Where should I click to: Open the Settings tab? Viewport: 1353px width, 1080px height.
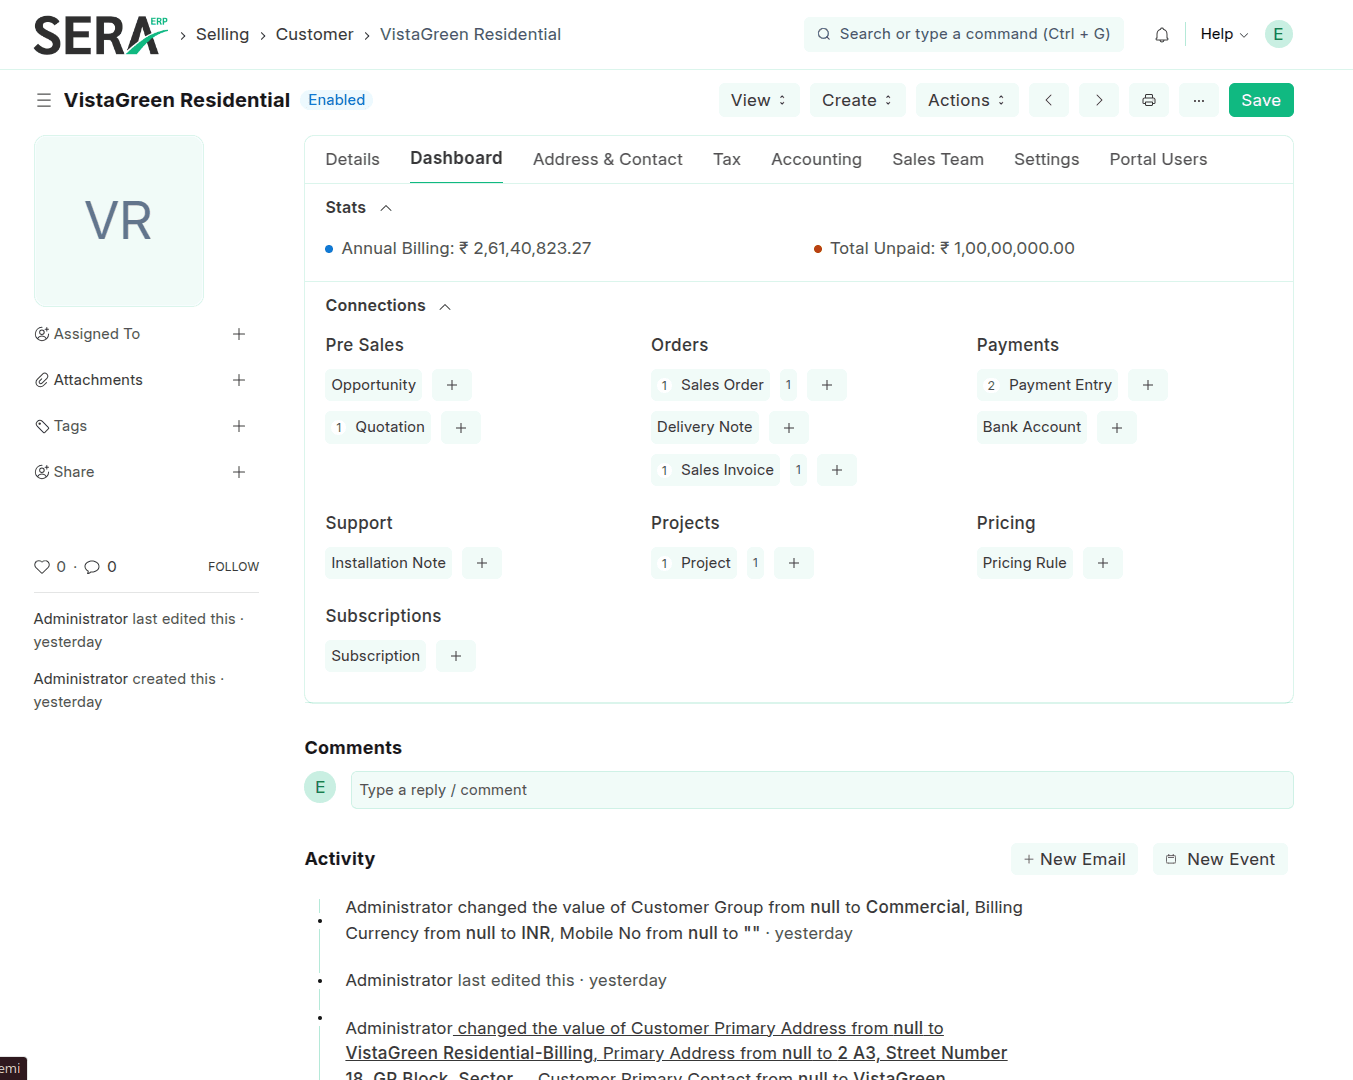[x=1046, y=159]
